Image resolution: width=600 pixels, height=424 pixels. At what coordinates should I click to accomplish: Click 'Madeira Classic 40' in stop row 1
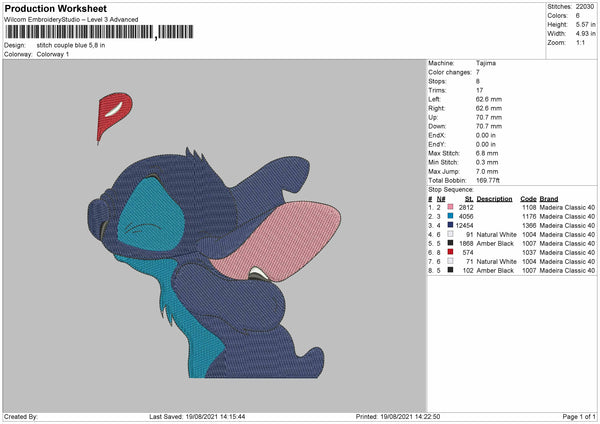point(567,207)
